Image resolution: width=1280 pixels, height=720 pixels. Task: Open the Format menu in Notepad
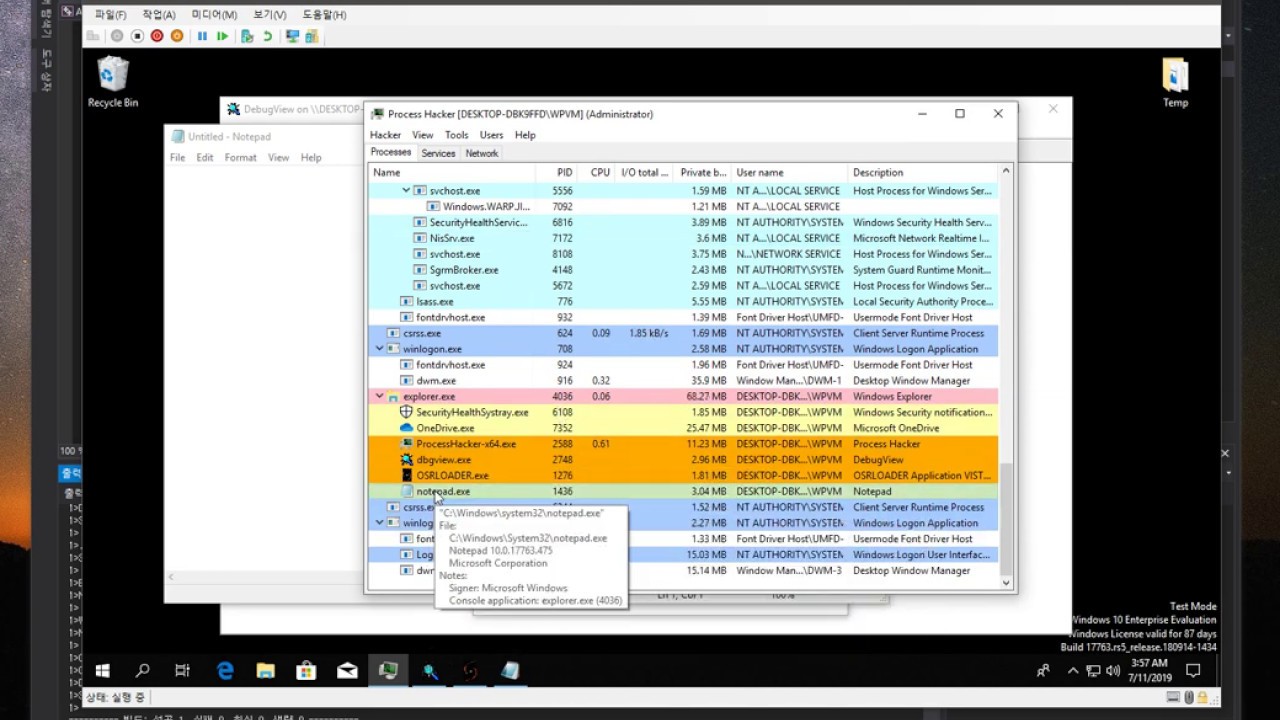[x=240, y=158]
